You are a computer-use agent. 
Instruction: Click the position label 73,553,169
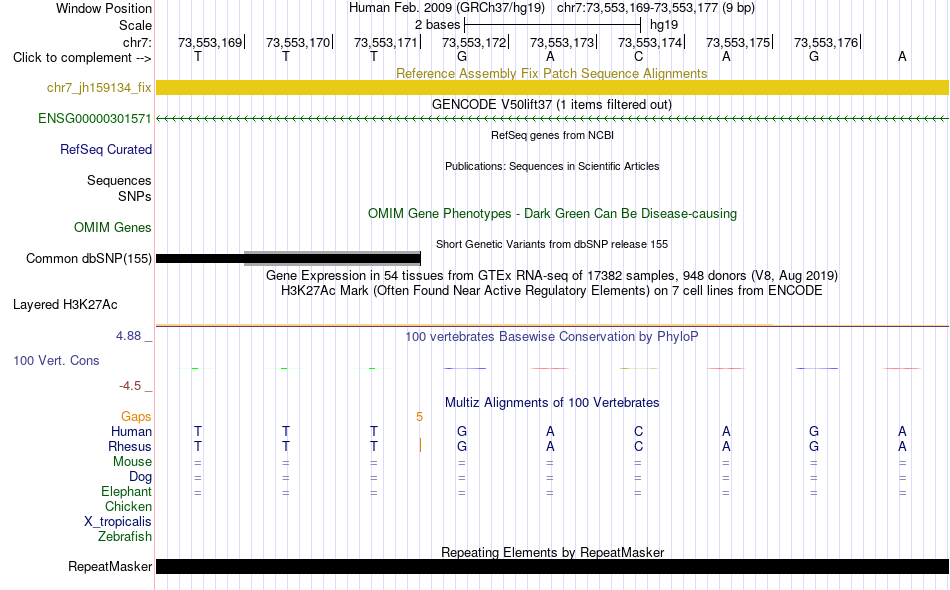tap(210, 42)
